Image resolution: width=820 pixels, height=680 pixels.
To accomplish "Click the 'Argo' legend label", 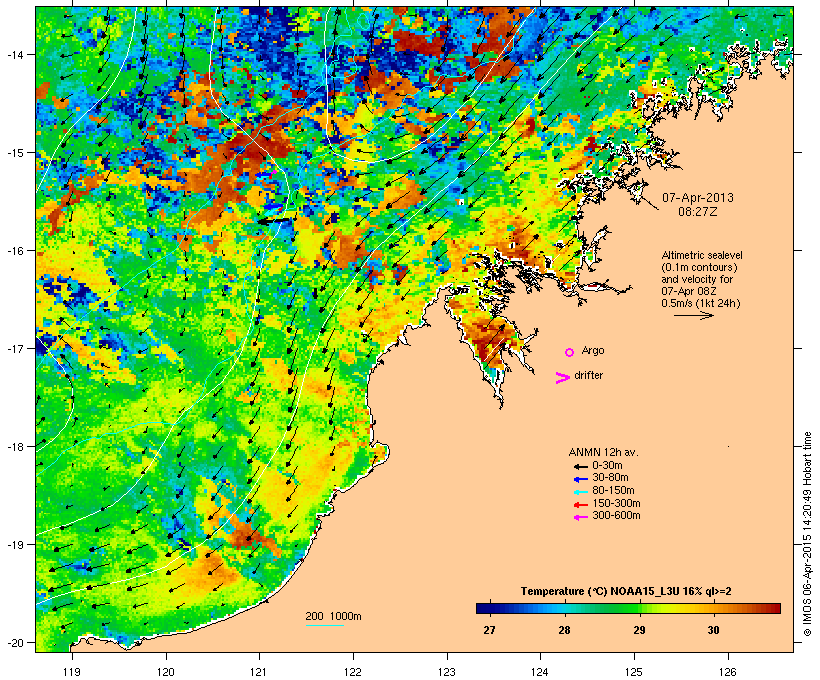I will 593,350.
